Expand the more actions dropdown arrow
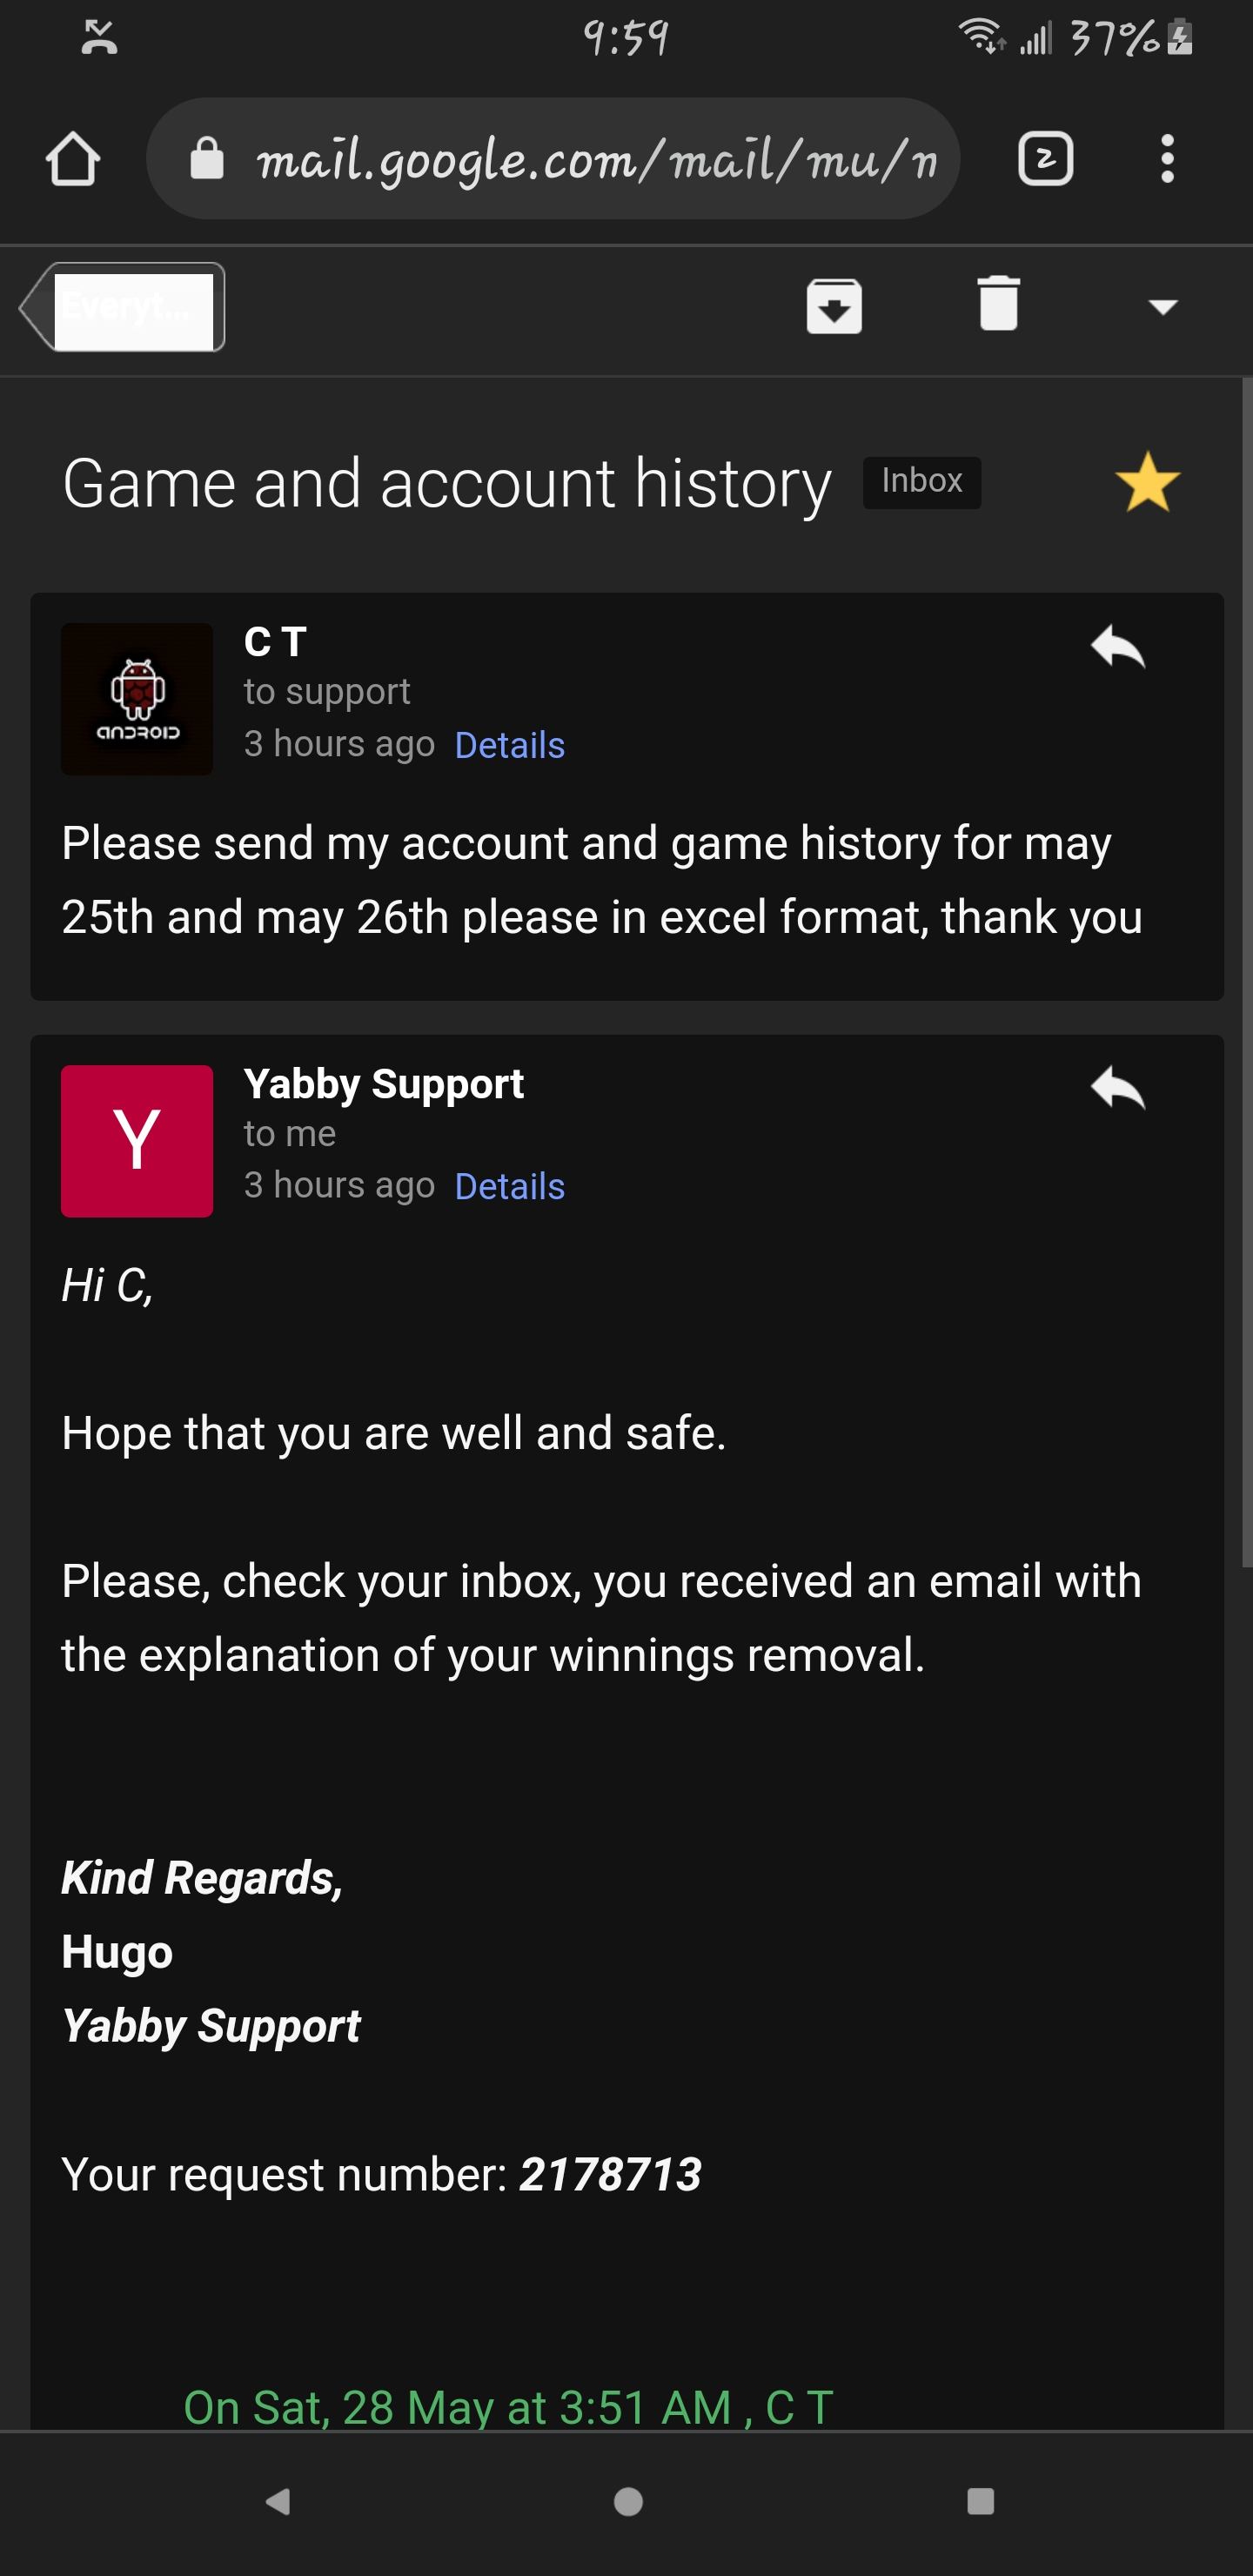 click(1162, 307)
